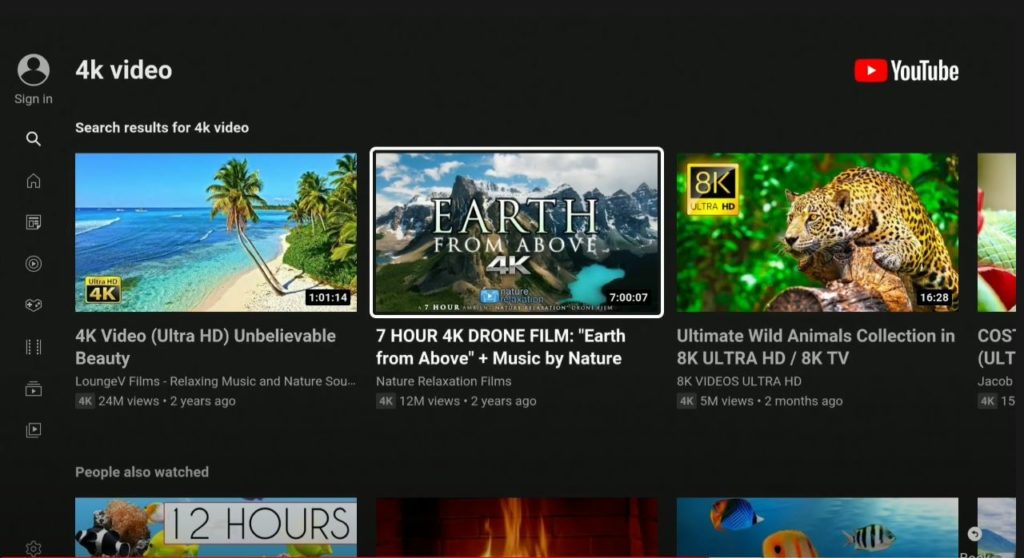Click the '4k video' page title

pyautogui.click(x=123, y=71)
